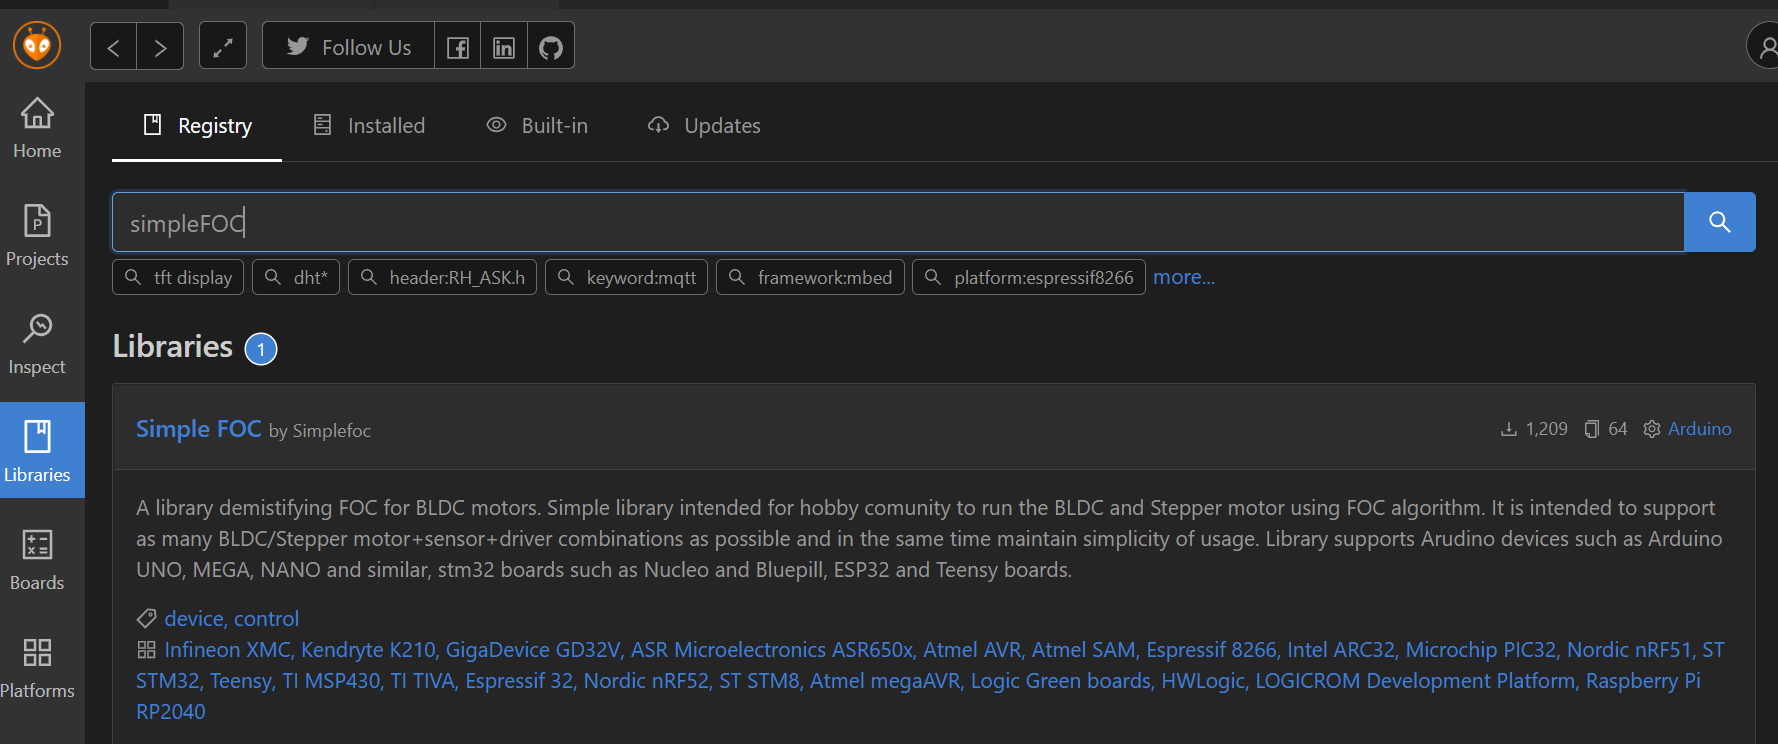Click the 'control' keyword tag

267,619
